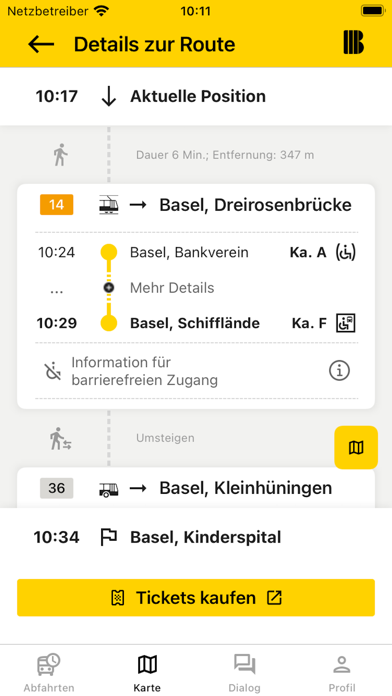Open the Profil tab
The width and height of the screenshot is (392, 696).
tap(342, 673)
